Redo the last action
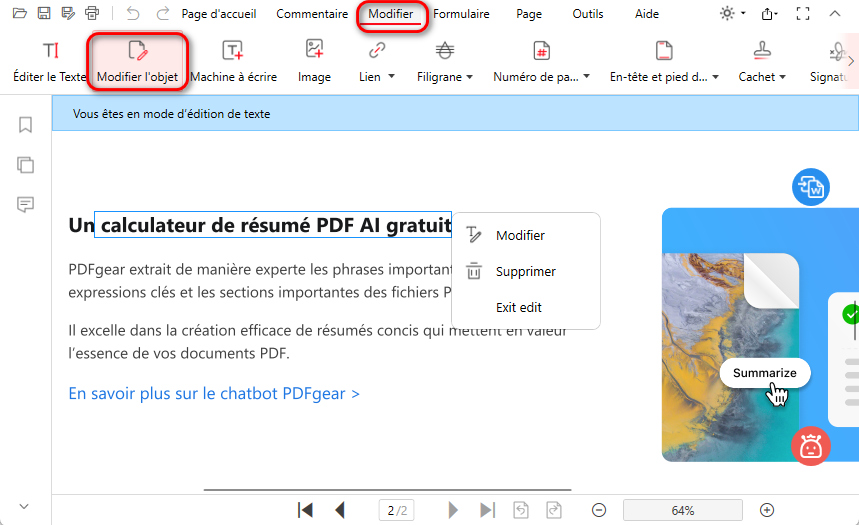This screenshot has width=859, height=525. (163, 13)
